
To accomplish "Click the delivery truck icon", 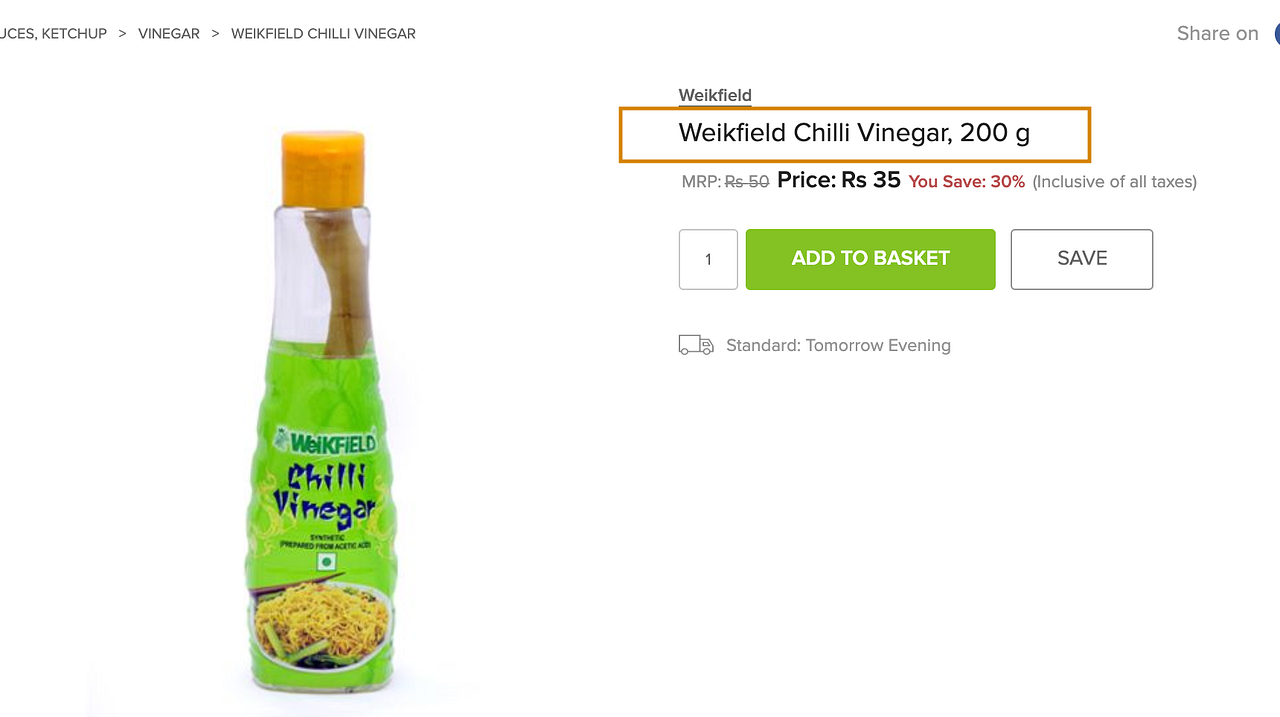I will tap(696, 345).
